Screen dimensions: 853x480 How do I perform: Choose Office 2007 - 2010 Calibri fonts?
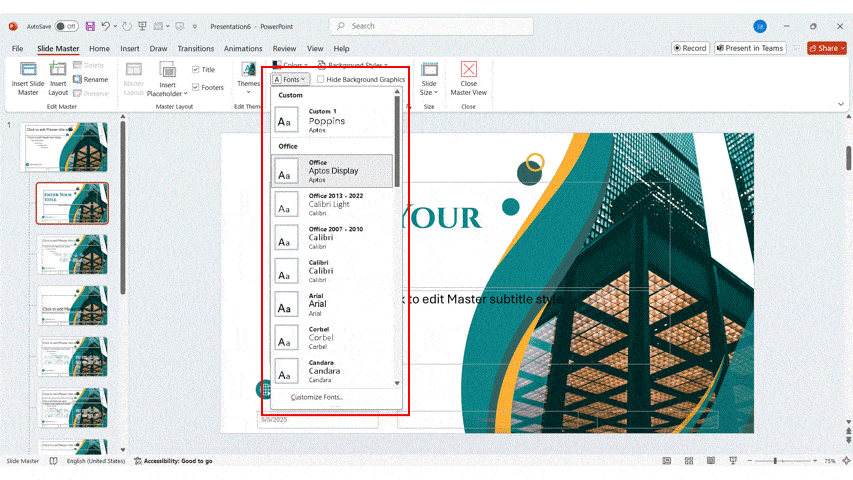(332, 237)
